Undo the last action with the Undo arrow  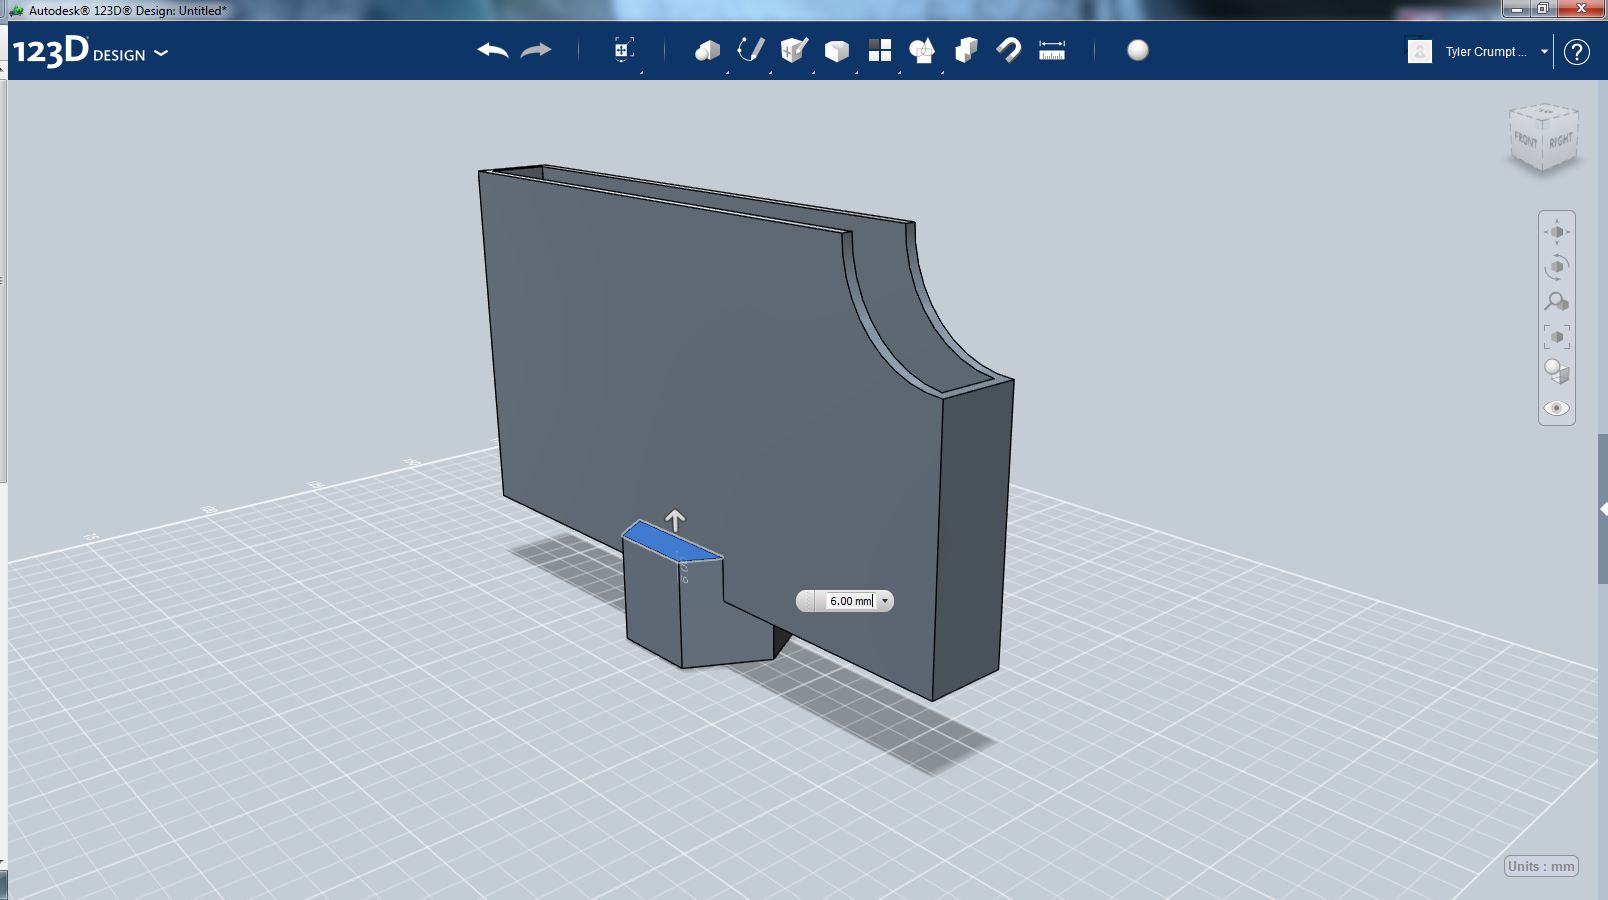coord(493,50)
